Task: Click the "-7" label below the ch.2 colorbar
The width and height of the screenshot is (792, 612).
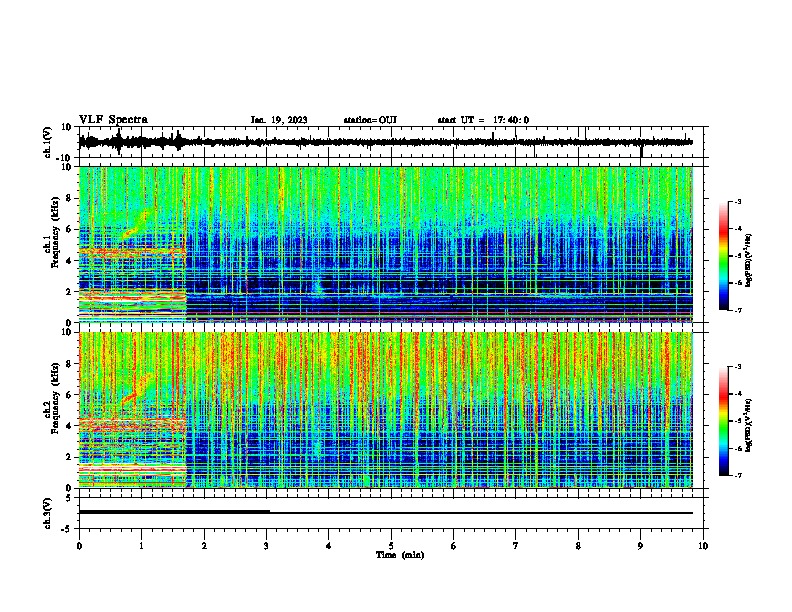Action: (737, 476)
